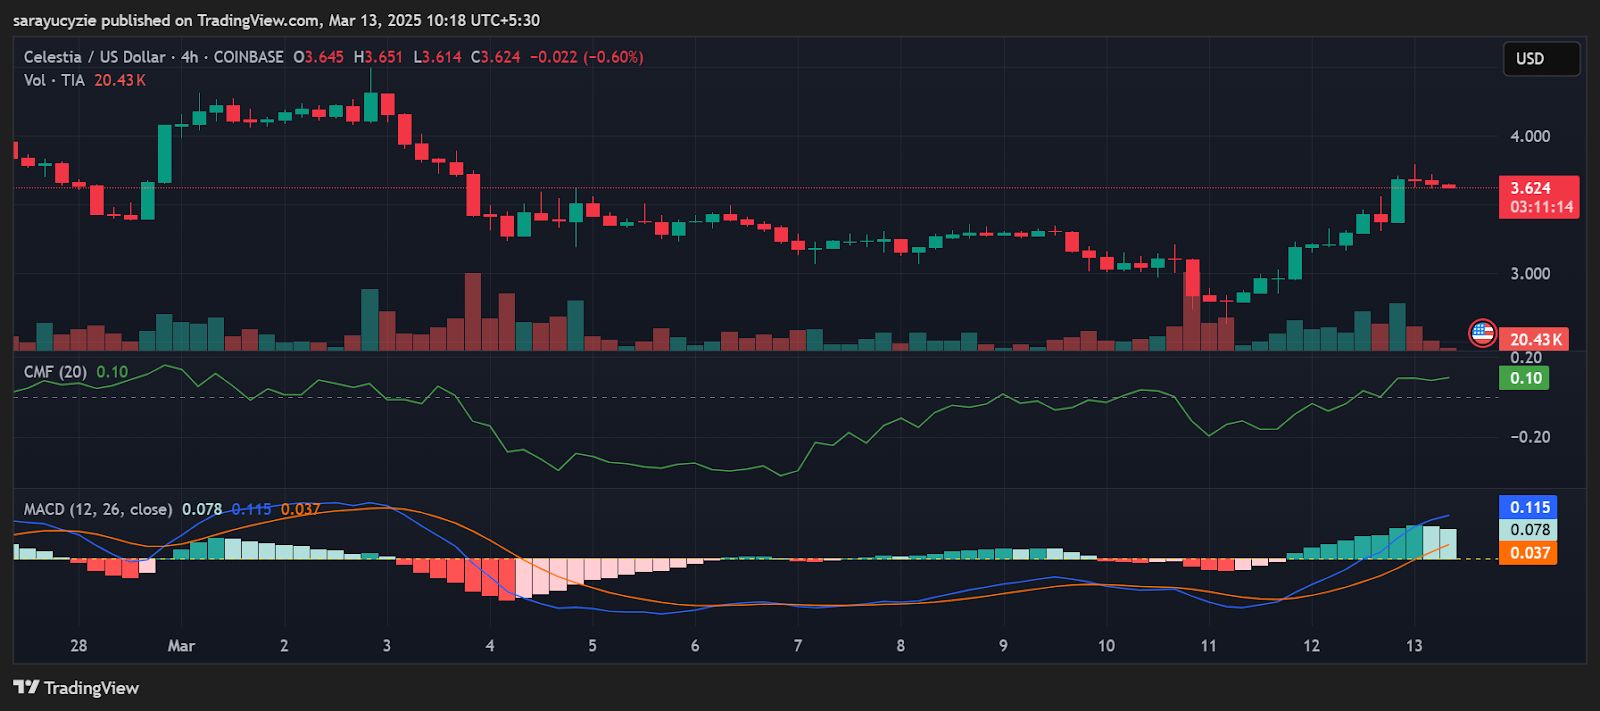
Task: Click the orange 0.037 signal axis tag
Action: click(x=1529, y=553)
